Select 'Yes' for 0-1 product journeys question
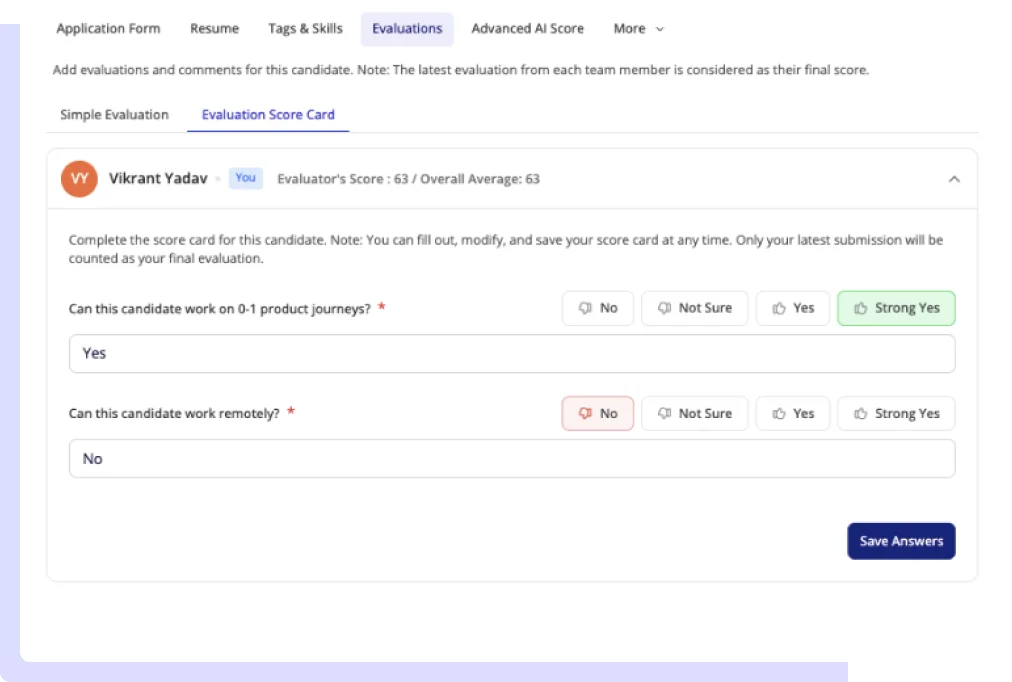1012x682 pixels. coord(792,308)
